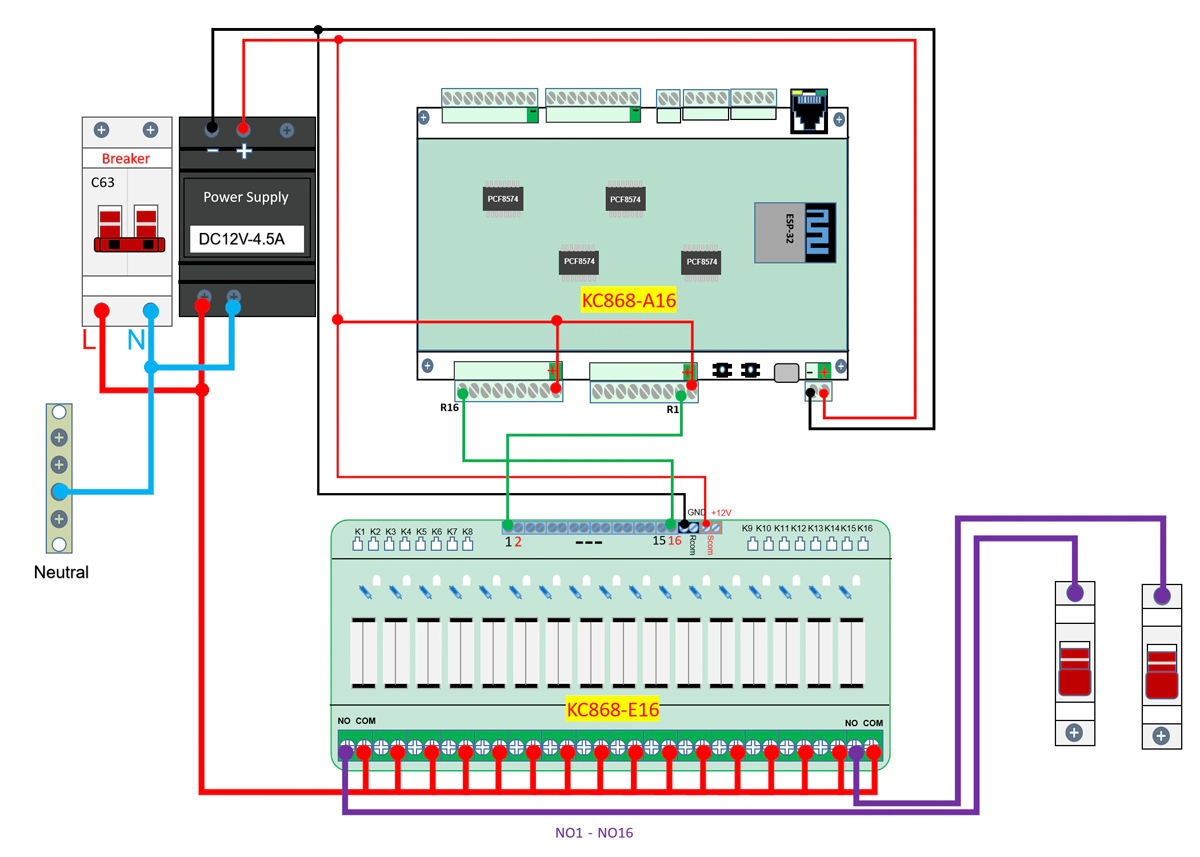
Task: Click the NO1 - NO16 caption
Action: point(594,832)
